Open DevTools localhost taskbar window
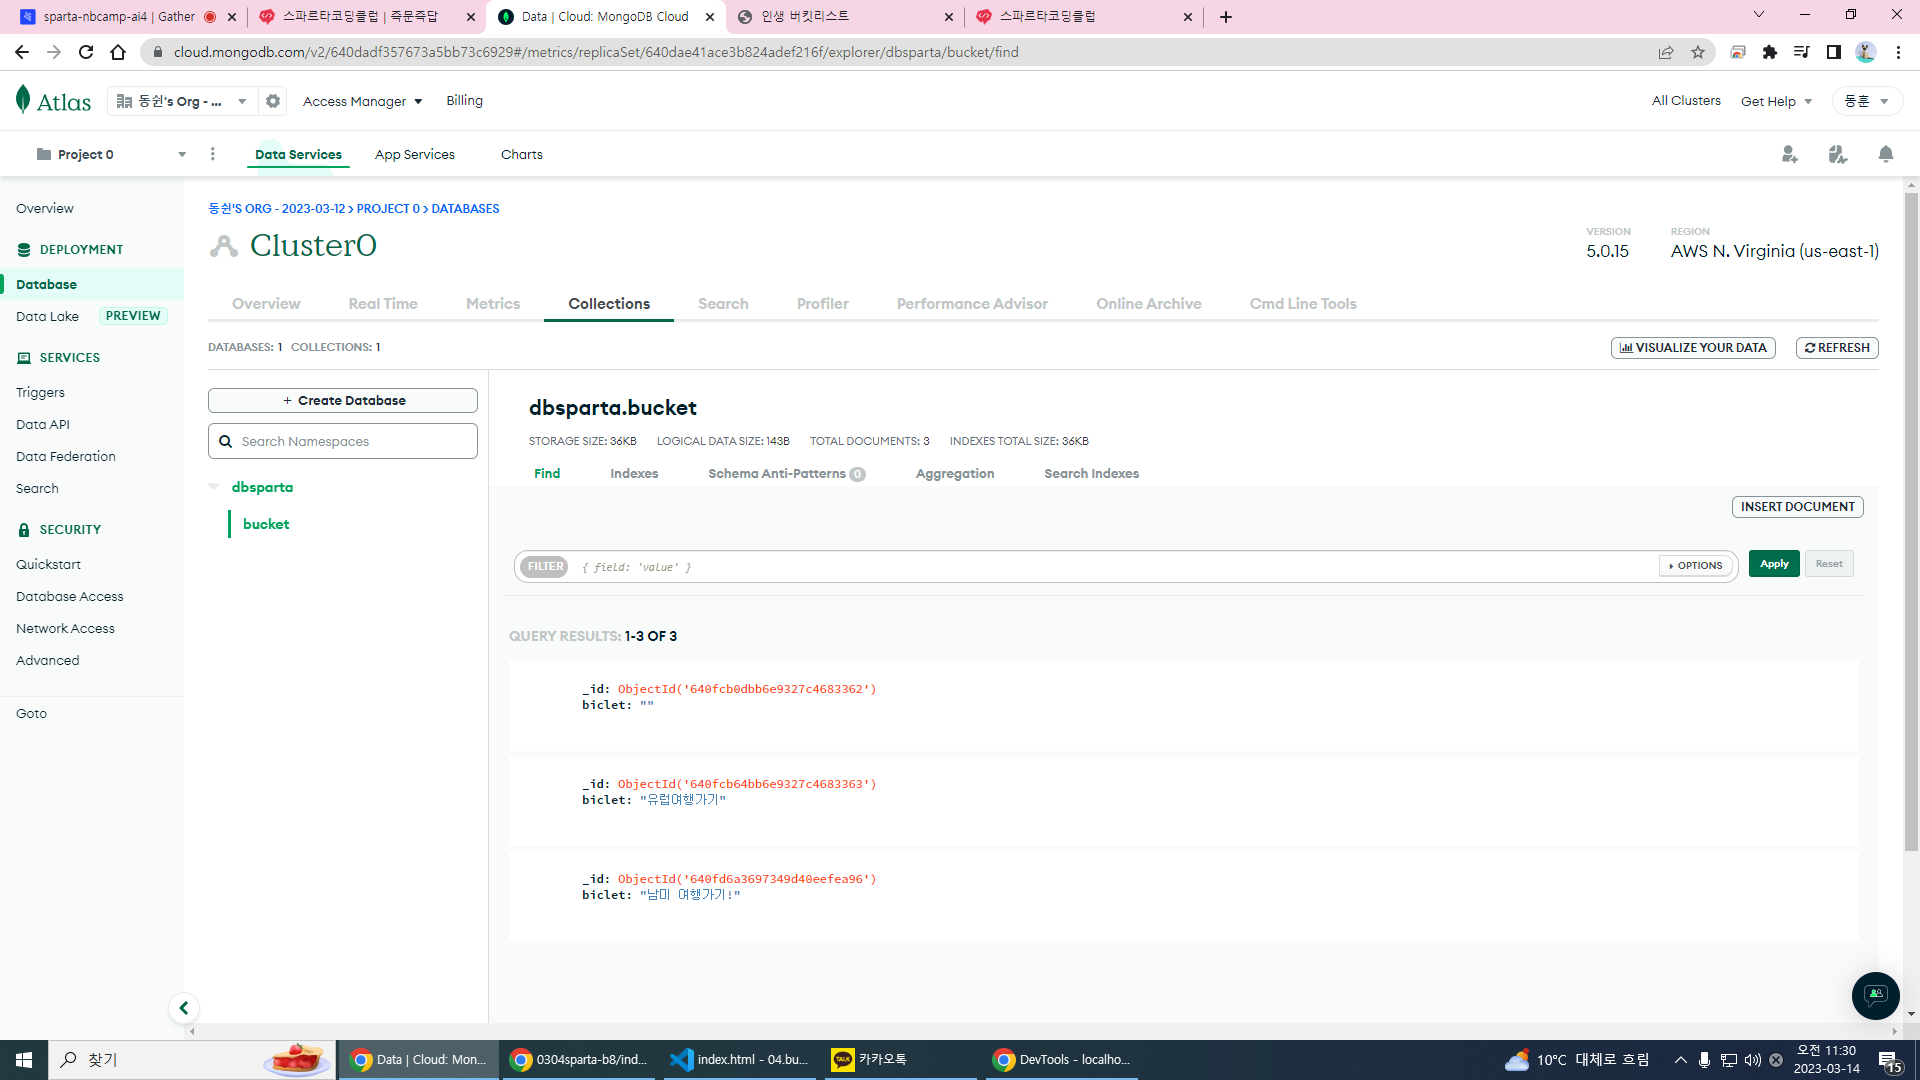 point(1062,1060)
